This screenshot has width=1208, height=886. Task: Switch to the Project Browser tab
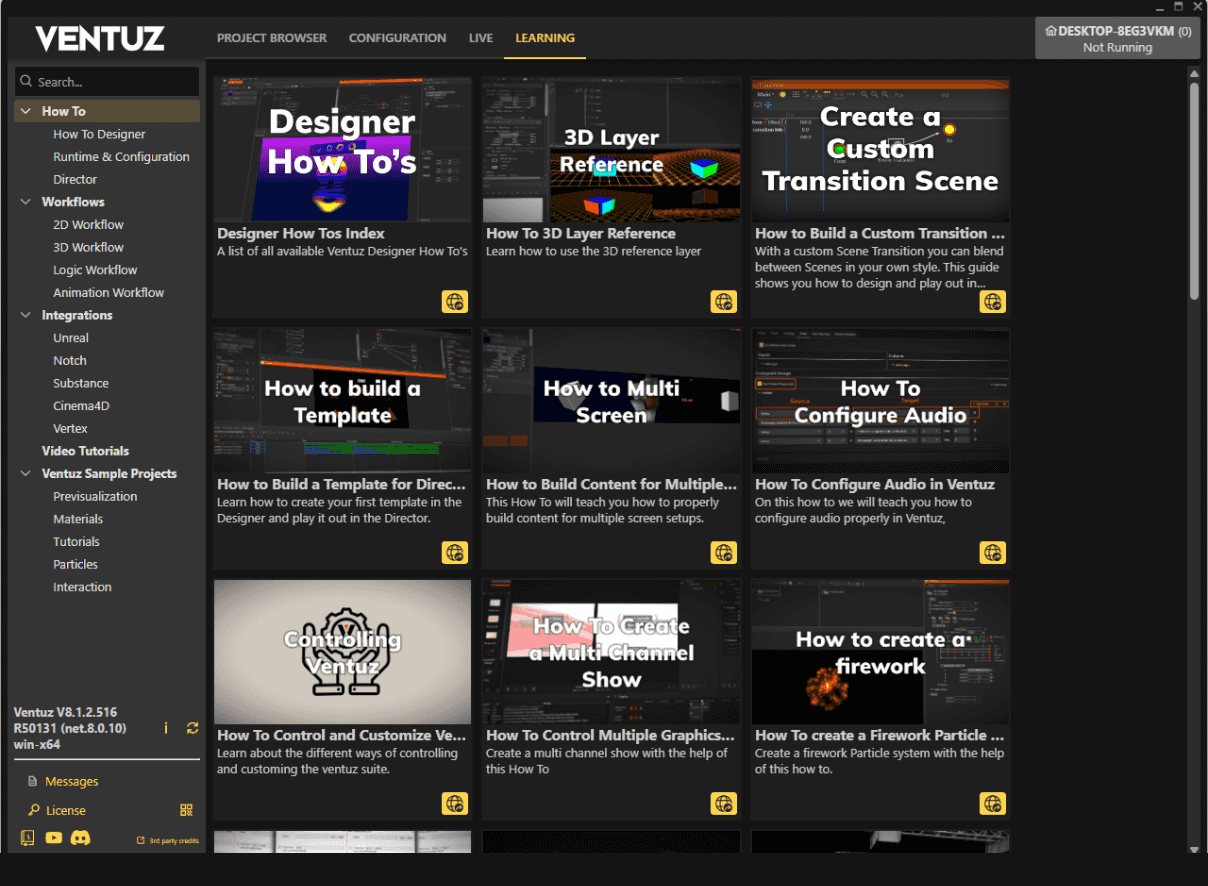(271, 38)
